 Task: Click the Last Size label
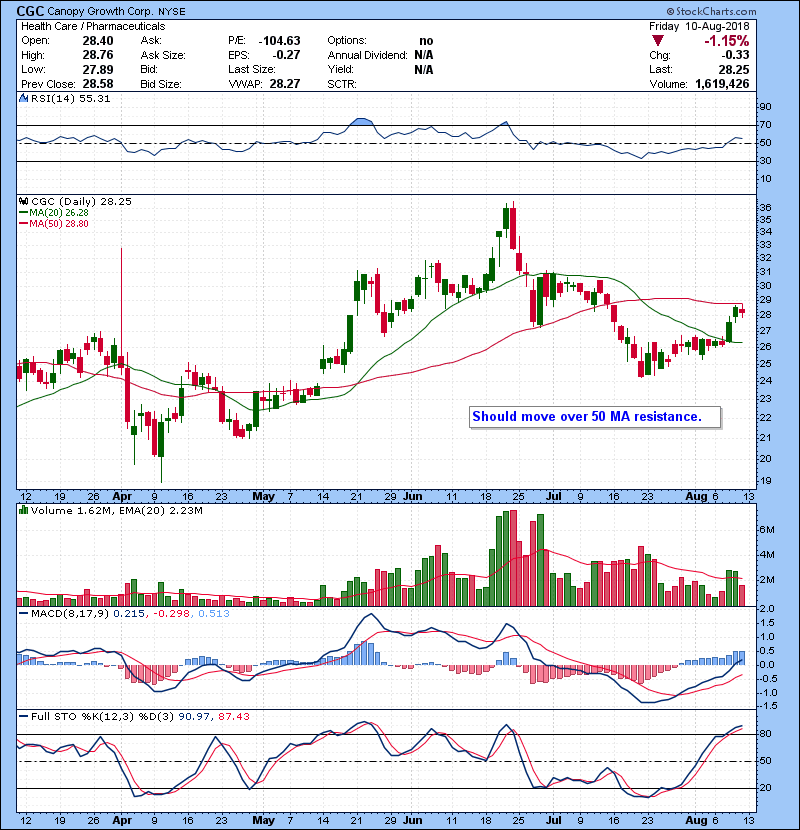point(251,69)
